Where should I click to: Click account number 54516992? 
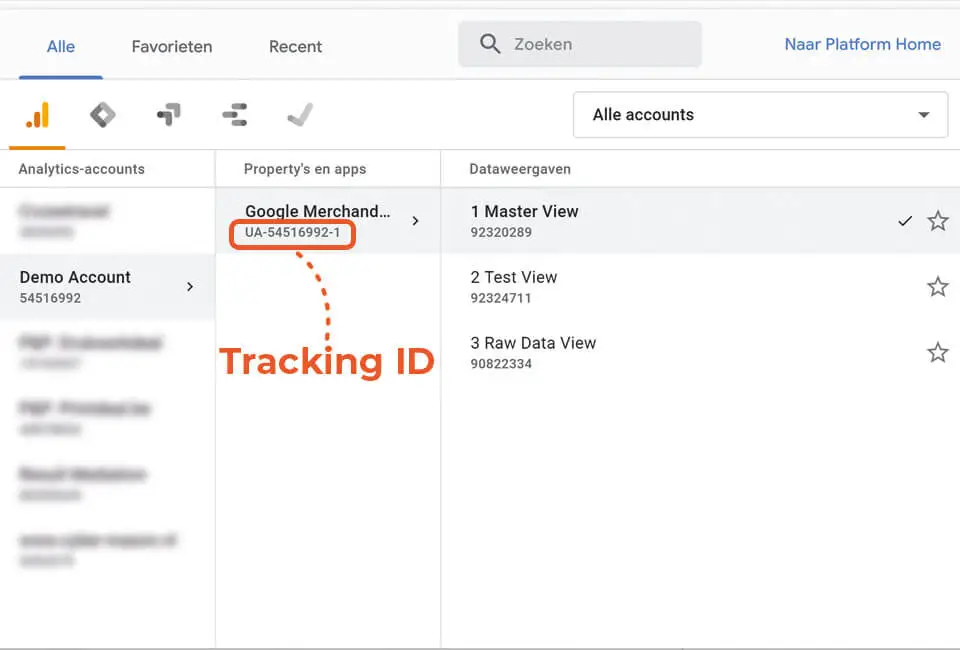click(x=50, y=298)
